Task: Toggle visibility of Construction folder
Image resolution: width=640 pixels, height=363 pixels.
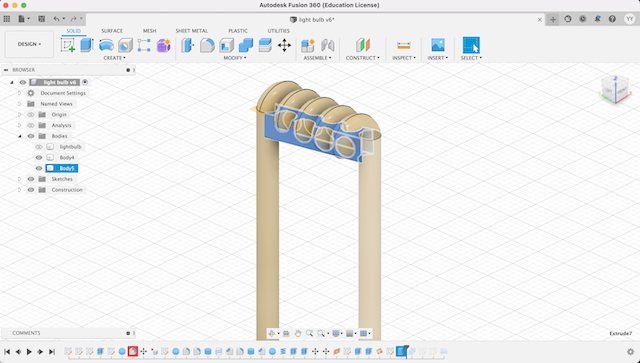Action: (x=31, y=190)
